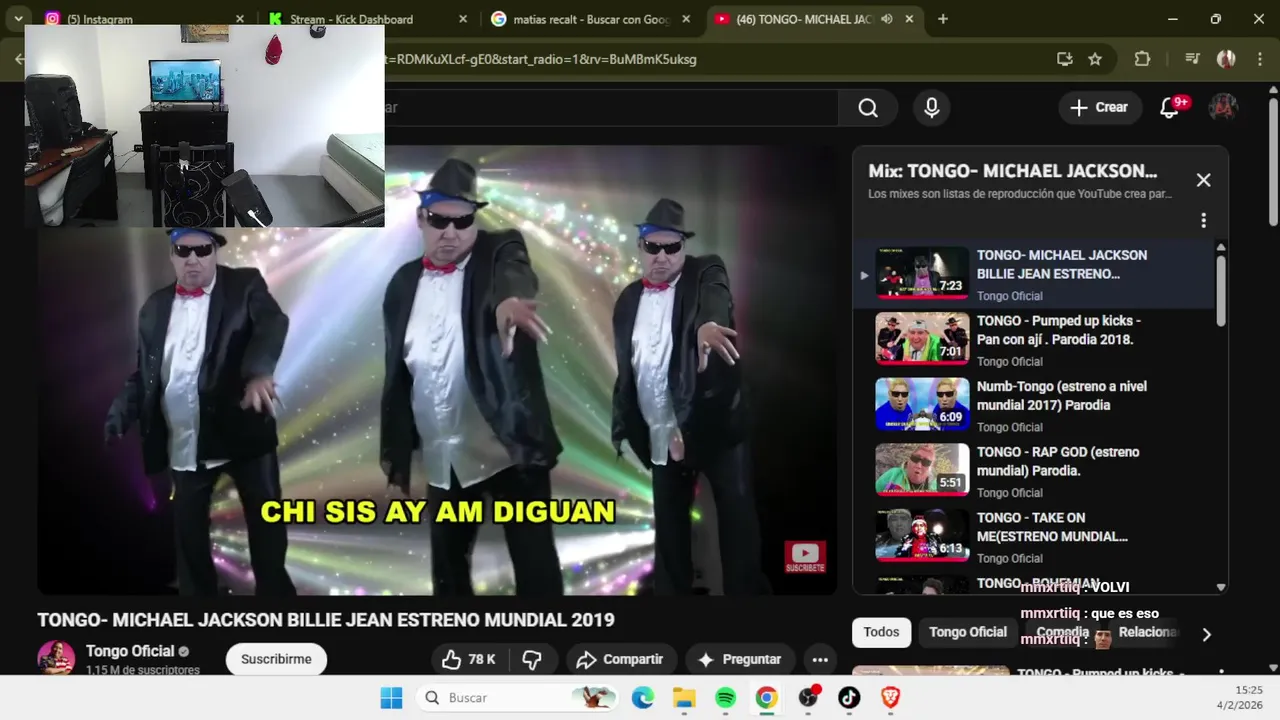Open Brave browser from taskbar
Viewport: 1280px width, 720px height.
890,698
